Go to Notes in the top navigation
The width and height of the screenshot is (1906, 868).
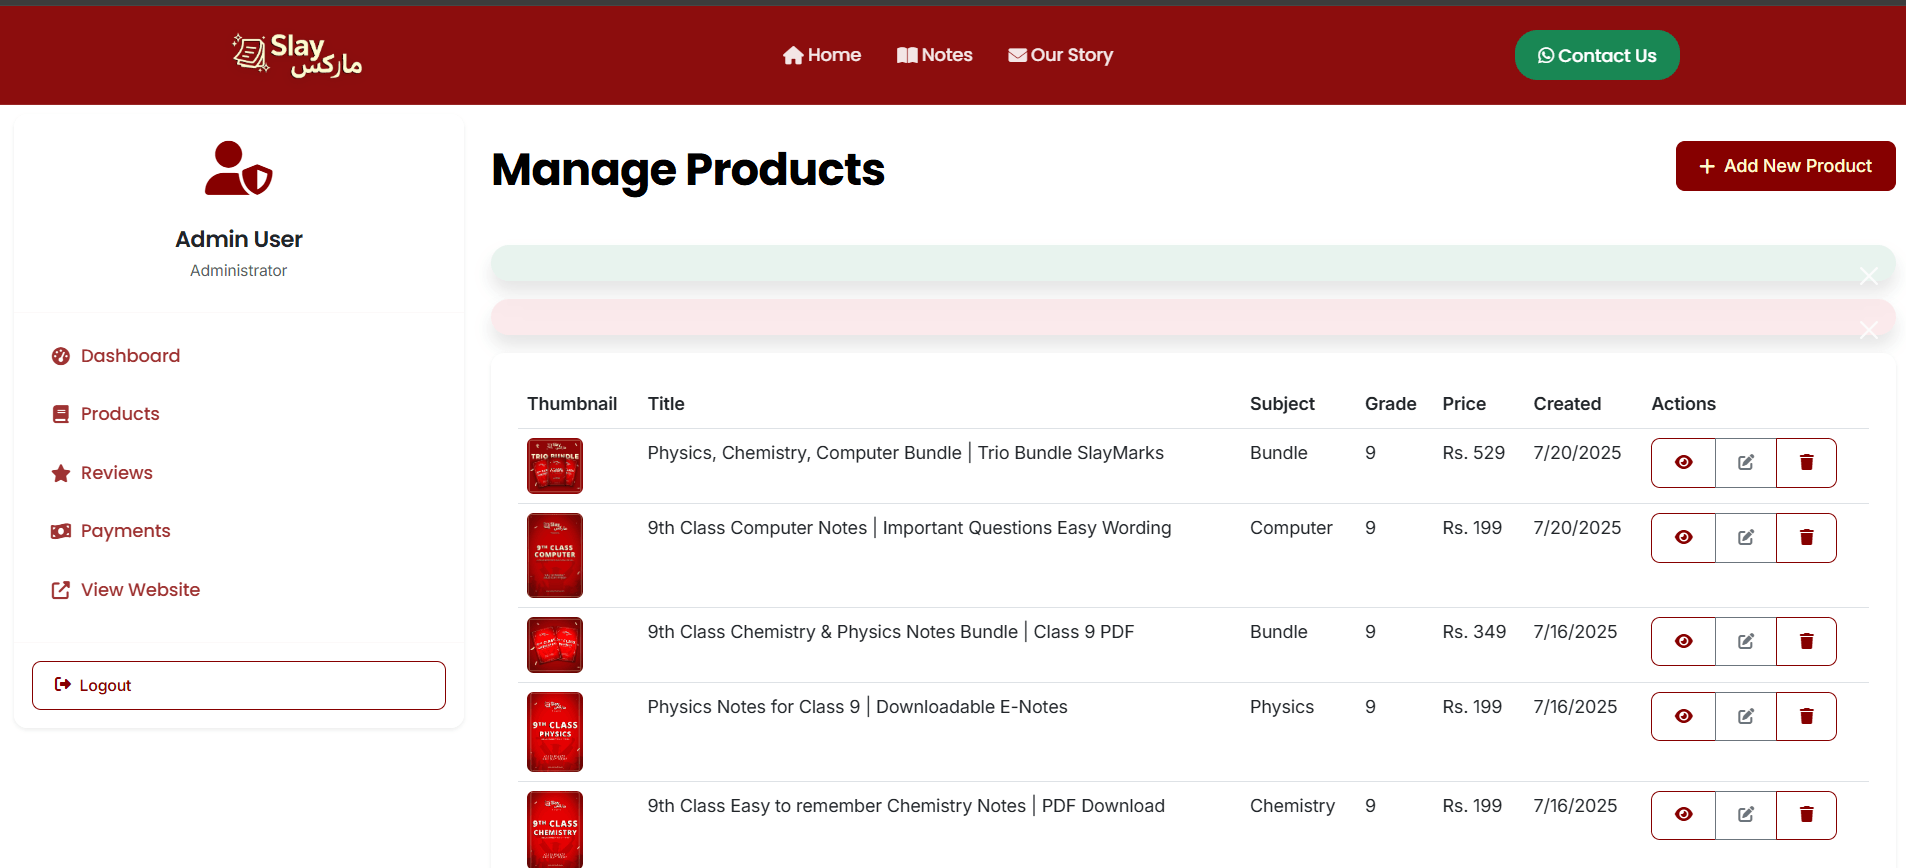[935, 55]
